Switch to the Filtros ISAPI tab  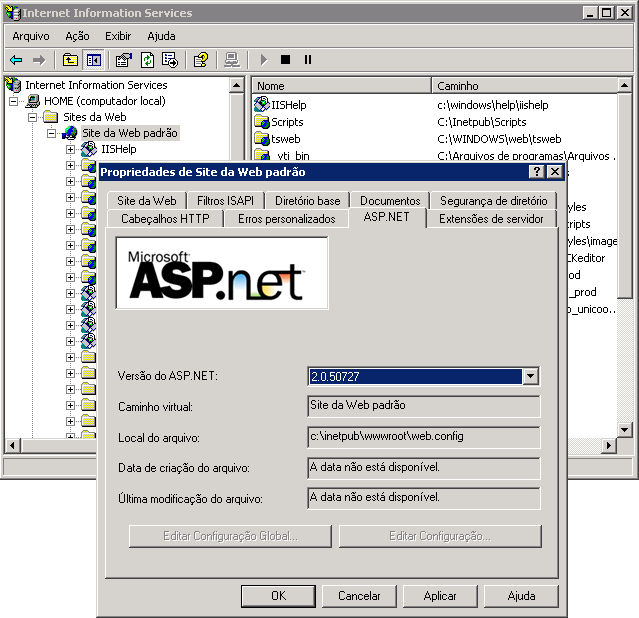pos(225,201)
